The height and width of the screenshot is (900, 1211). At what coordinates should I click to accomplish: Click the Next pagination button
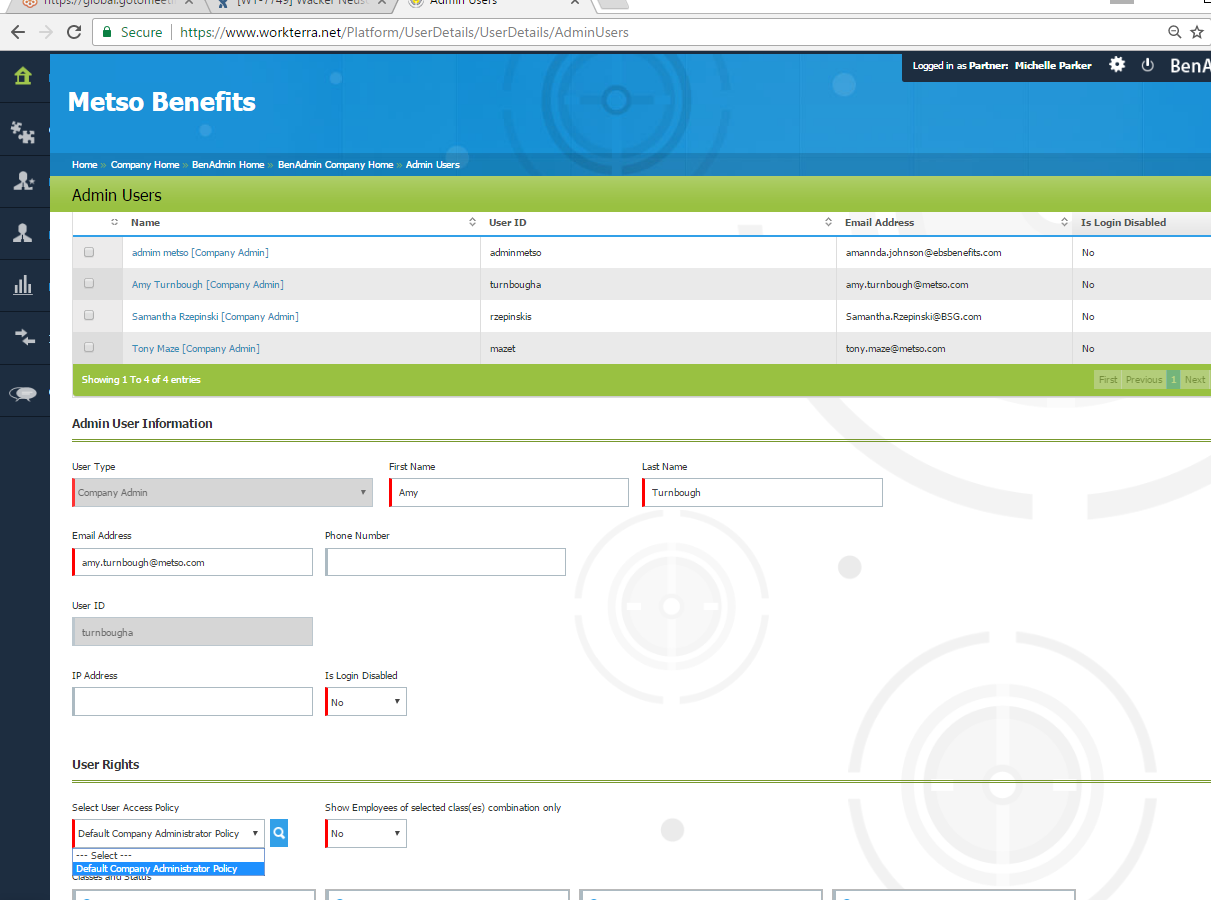coord(1195,380)
